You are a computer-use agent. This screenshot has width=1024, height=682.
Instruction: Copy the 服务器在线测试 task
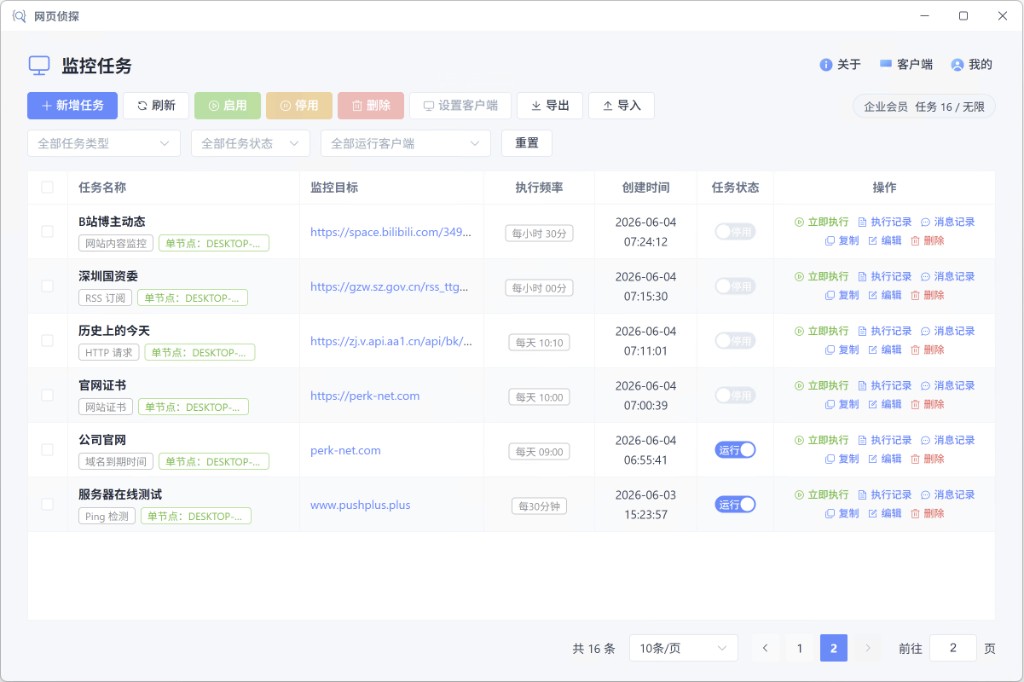842,513
